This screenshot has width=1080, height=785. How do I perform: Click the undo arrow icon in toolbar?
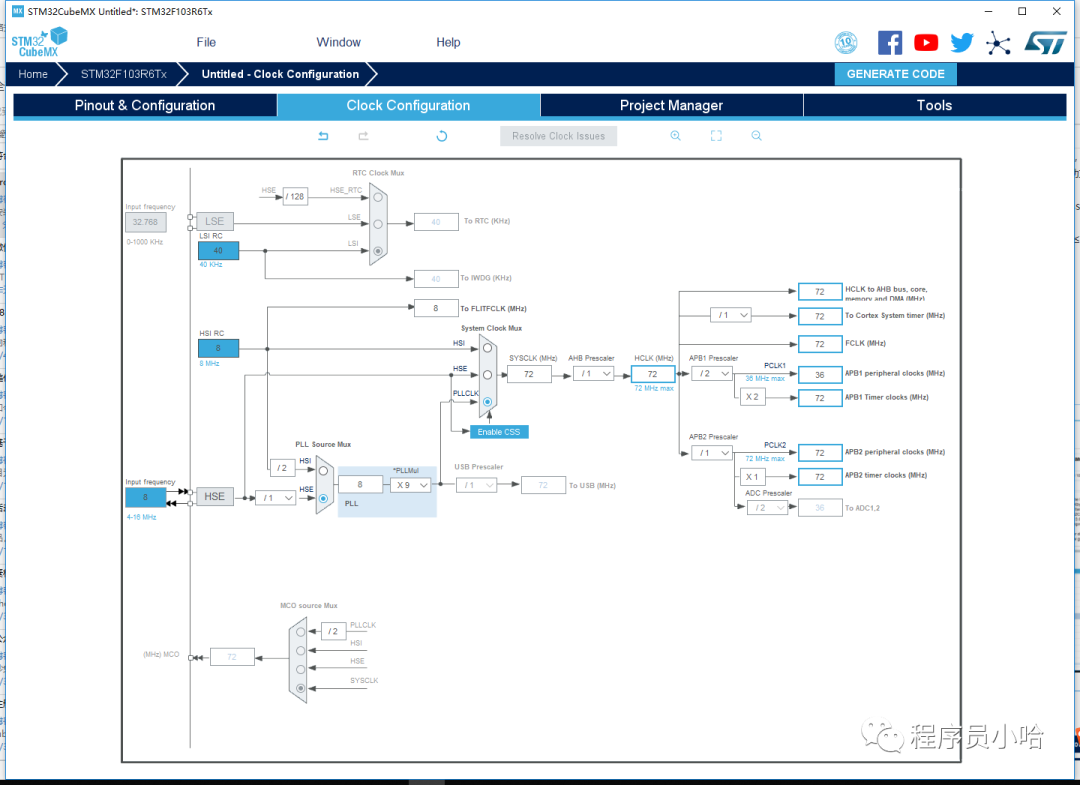[323, 136]
